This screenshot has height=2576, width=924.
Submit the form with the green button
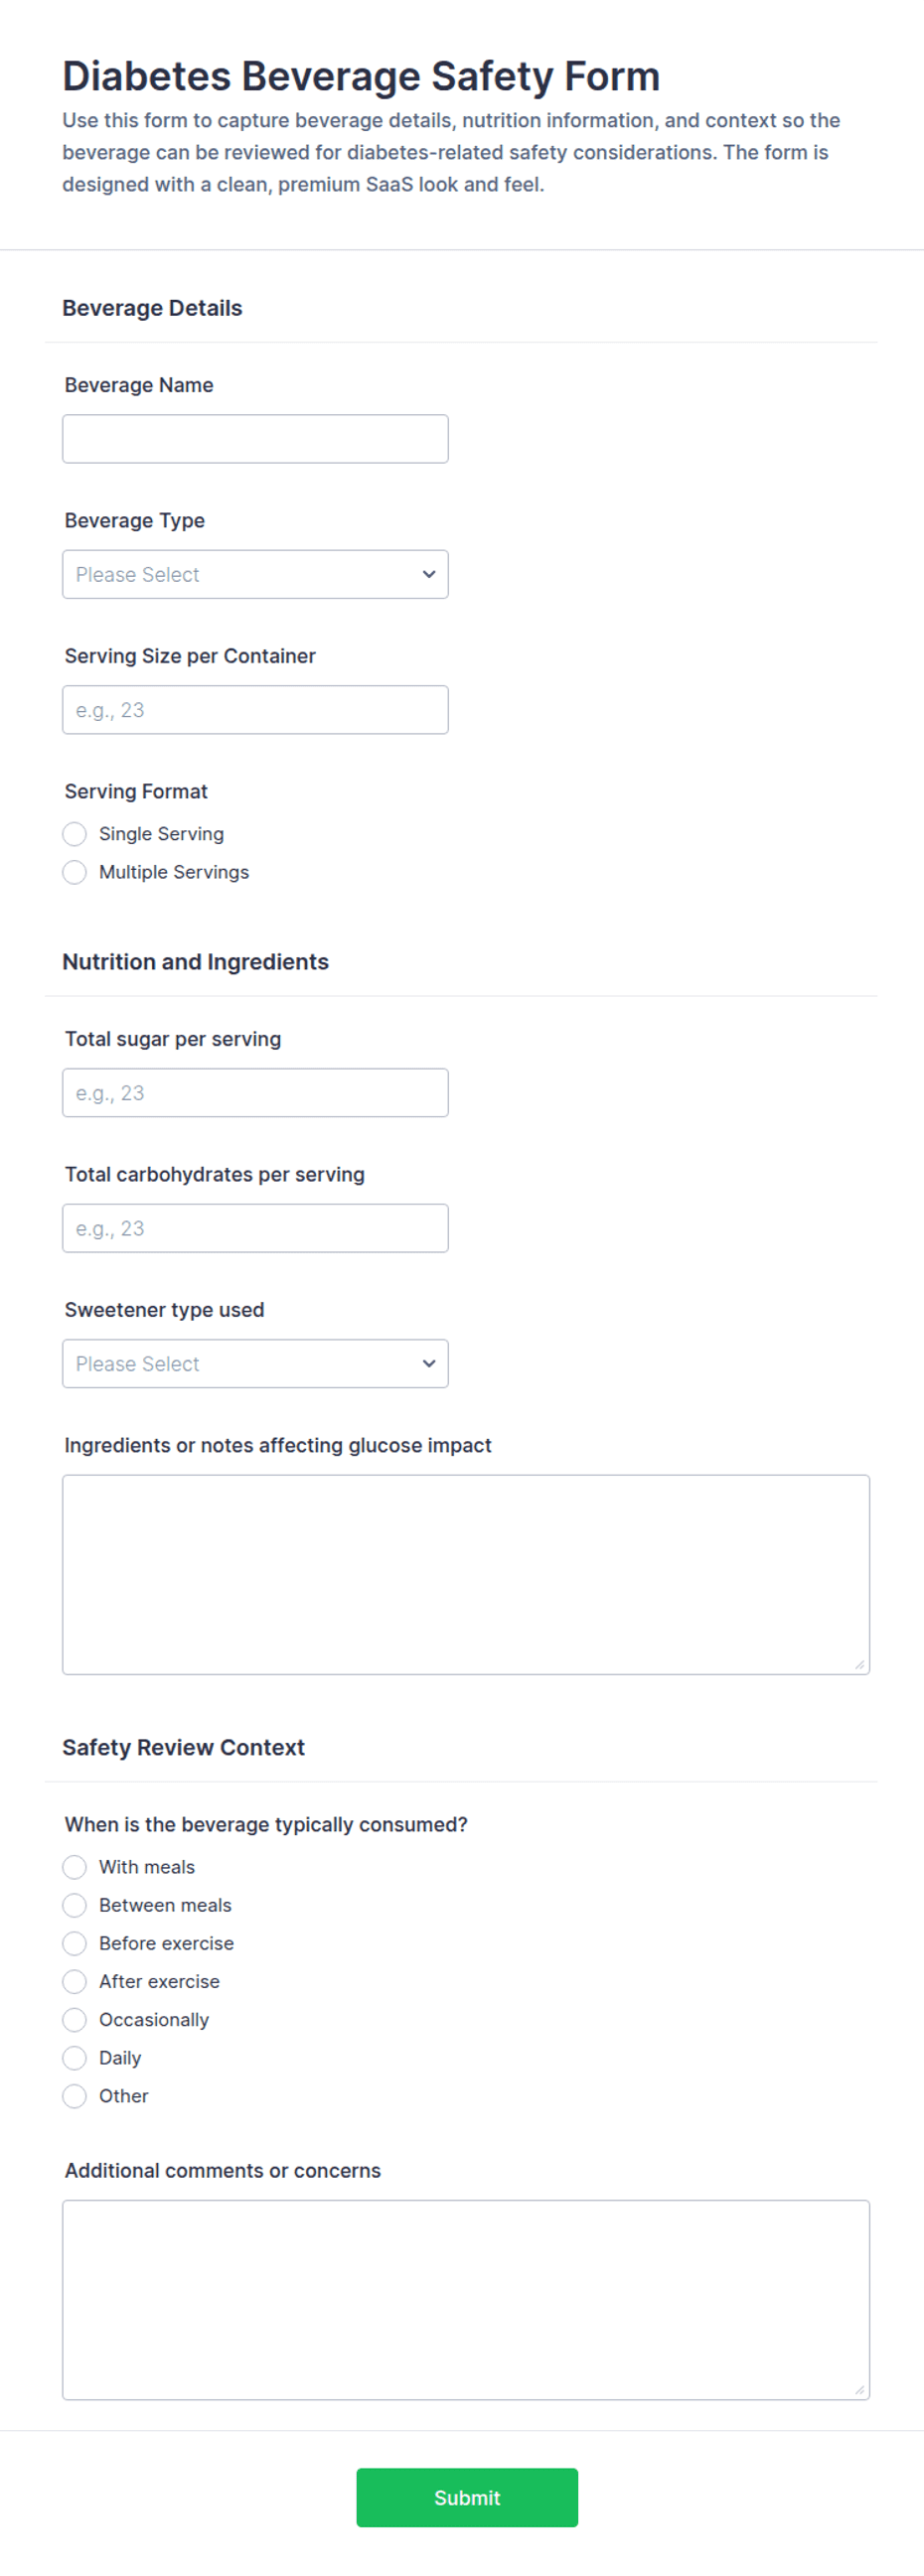pos(467,2497)
